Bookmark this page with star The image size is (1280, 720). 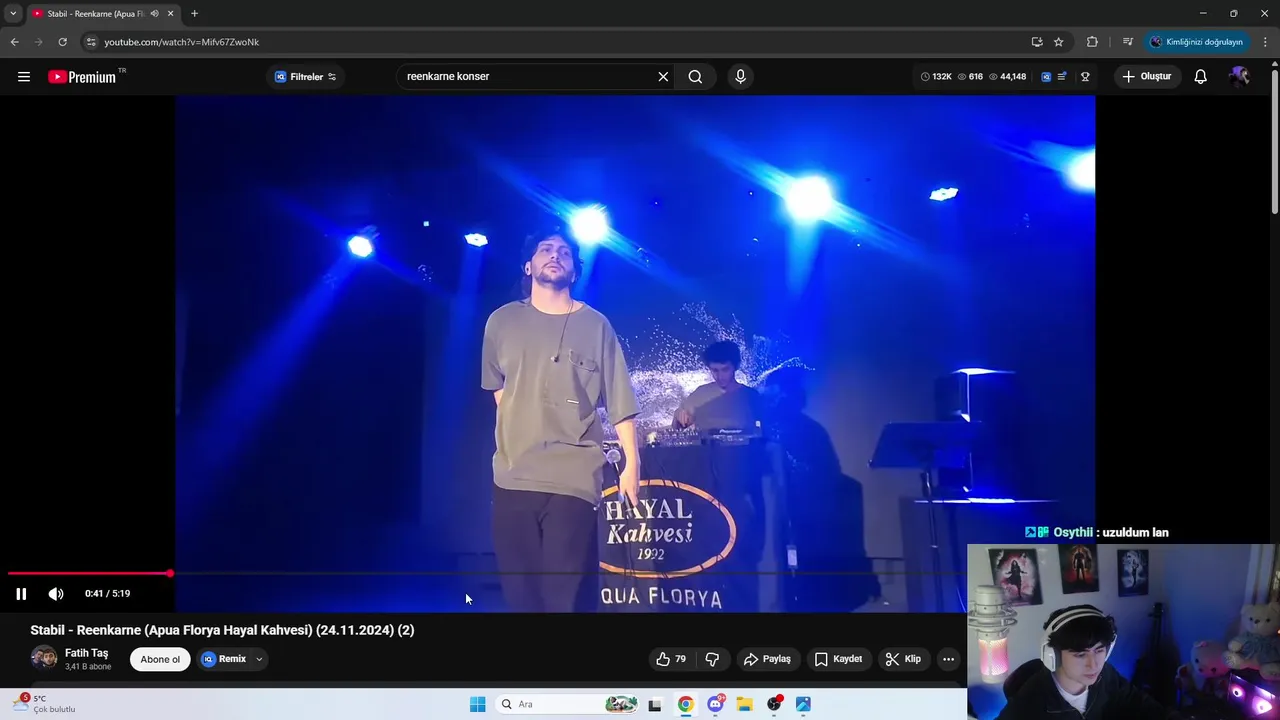pyautogui.click(x=1059, y=42)
